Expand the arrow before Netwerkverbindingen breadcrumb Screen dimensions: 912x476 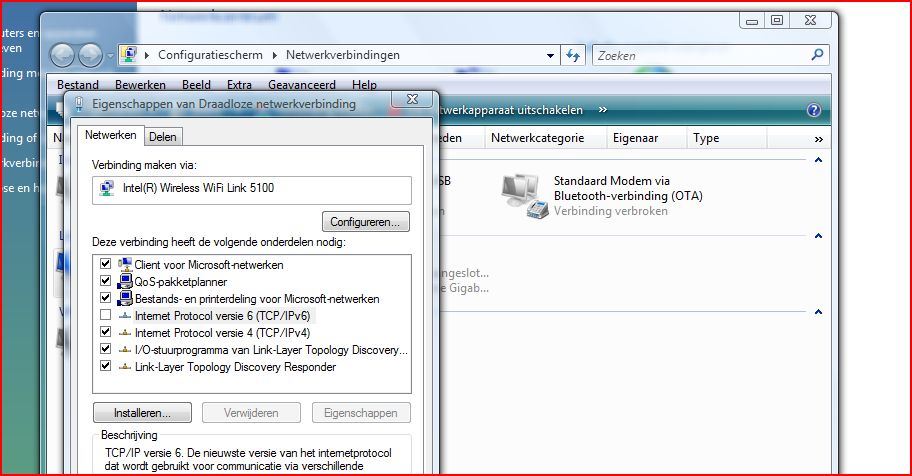point(275,55)
